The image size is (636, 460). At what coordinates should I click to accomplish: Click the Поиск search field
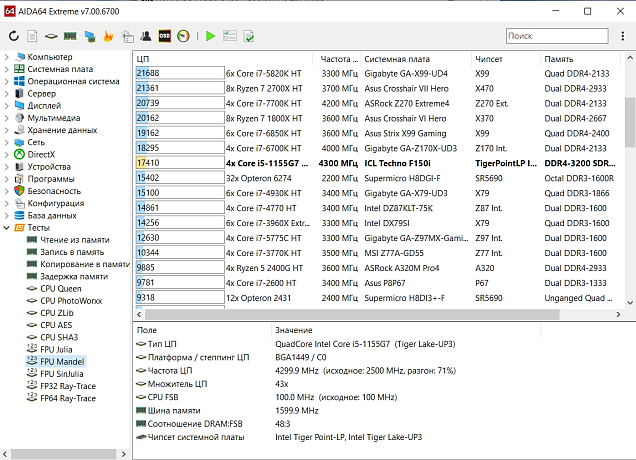pos(557,36)
